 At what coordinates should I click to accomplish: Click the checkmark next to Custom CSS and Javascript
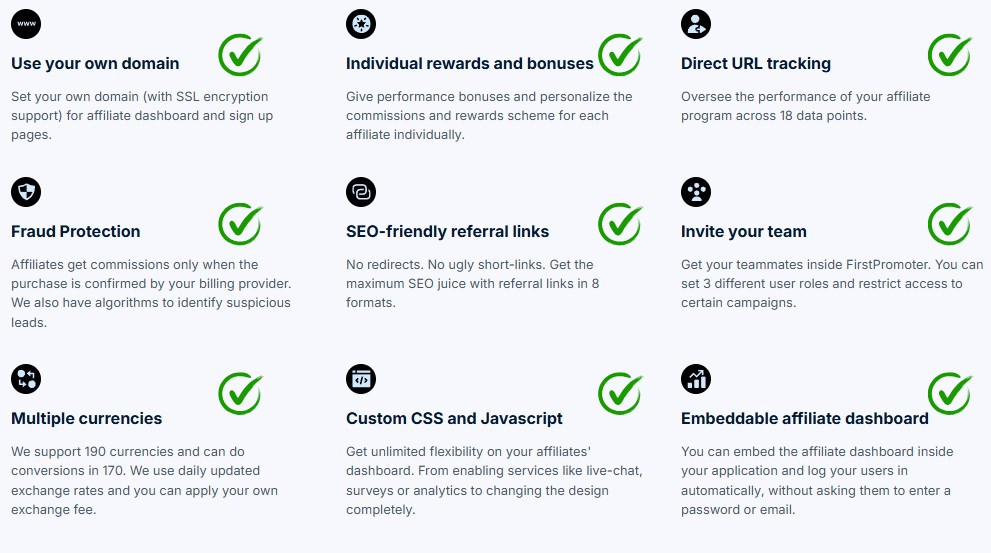620,393
